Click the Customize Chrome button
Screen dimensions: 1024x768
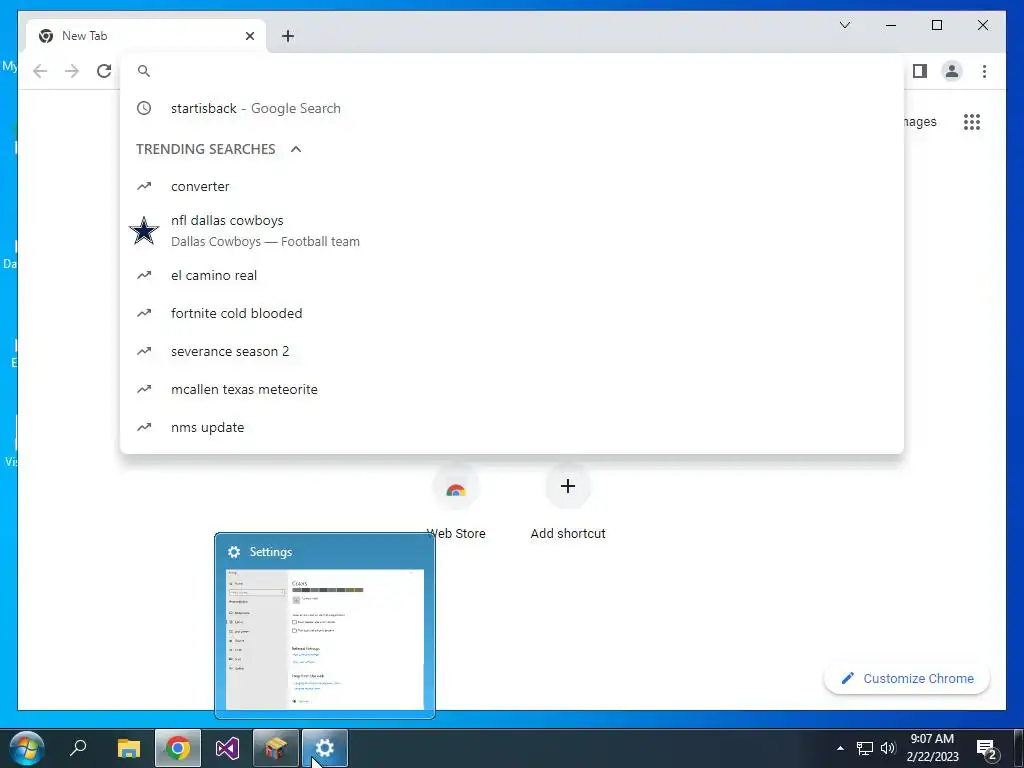pos(907,679)
